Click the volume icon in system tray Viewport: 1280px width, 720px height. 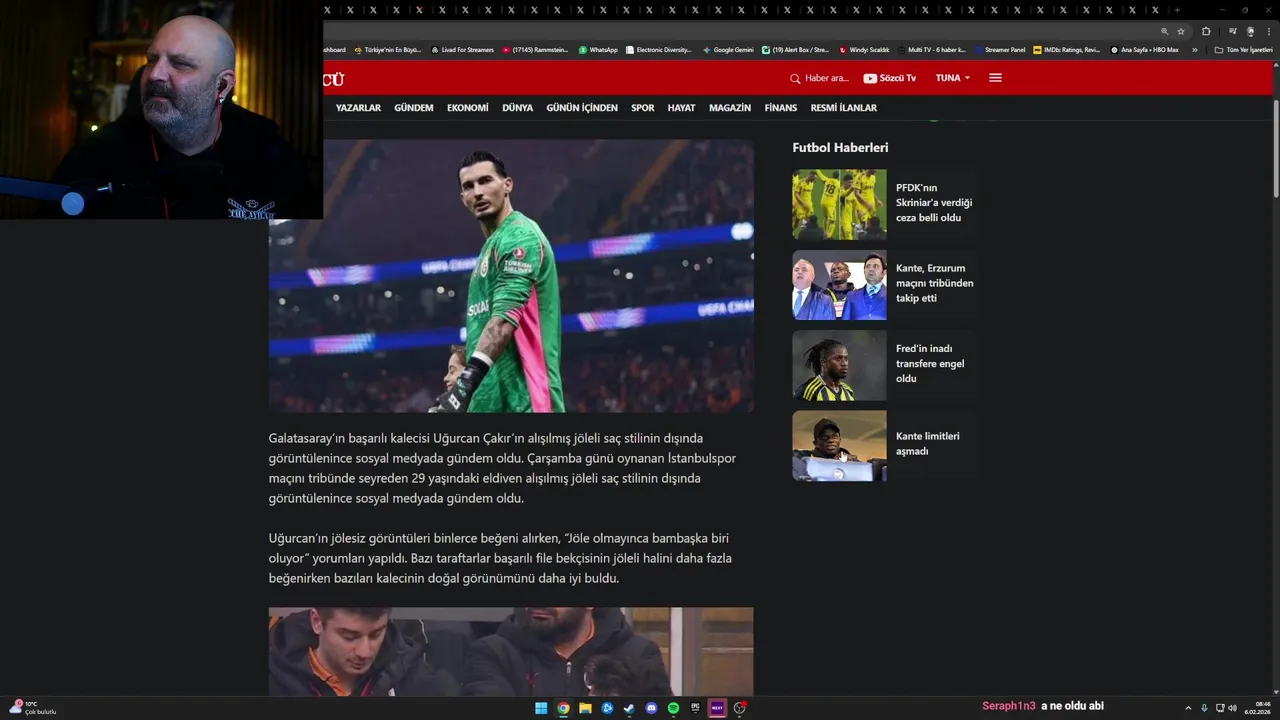(x=1232, y=708)
